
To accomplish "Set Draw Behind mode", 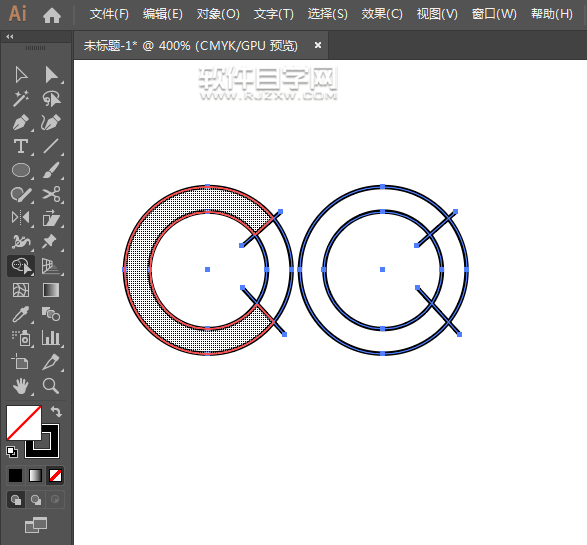I will 36,500.
